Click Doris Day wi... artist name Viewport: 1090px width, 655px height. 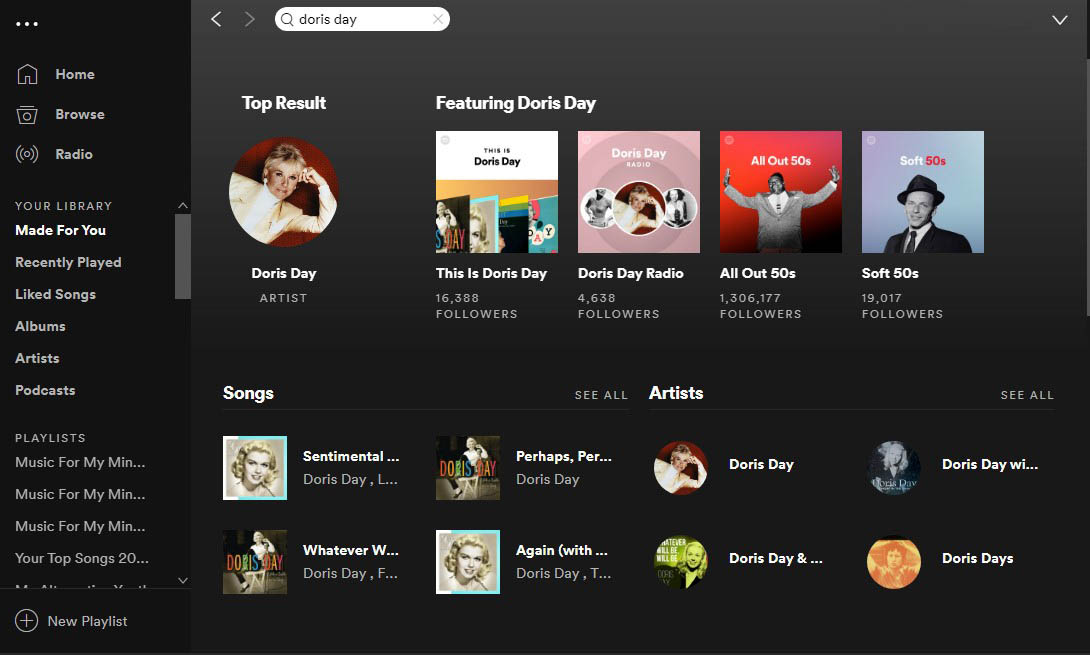(989, 464)
